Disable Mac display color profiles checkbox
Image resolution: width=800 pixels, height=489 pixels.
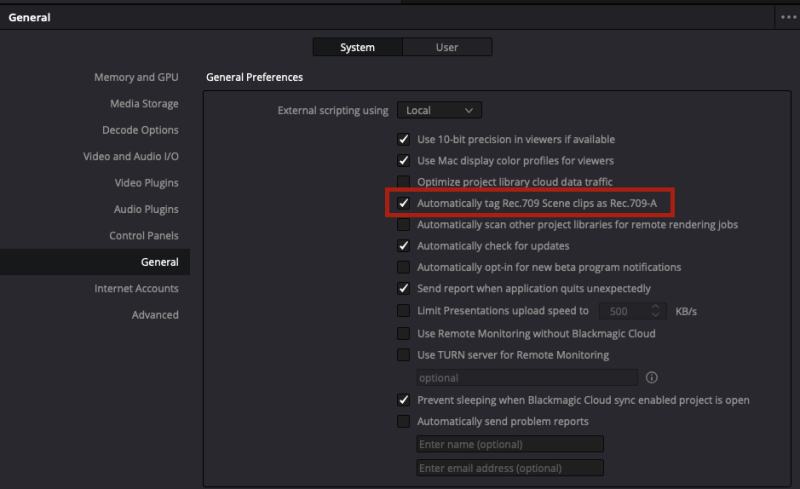(404, 161)
